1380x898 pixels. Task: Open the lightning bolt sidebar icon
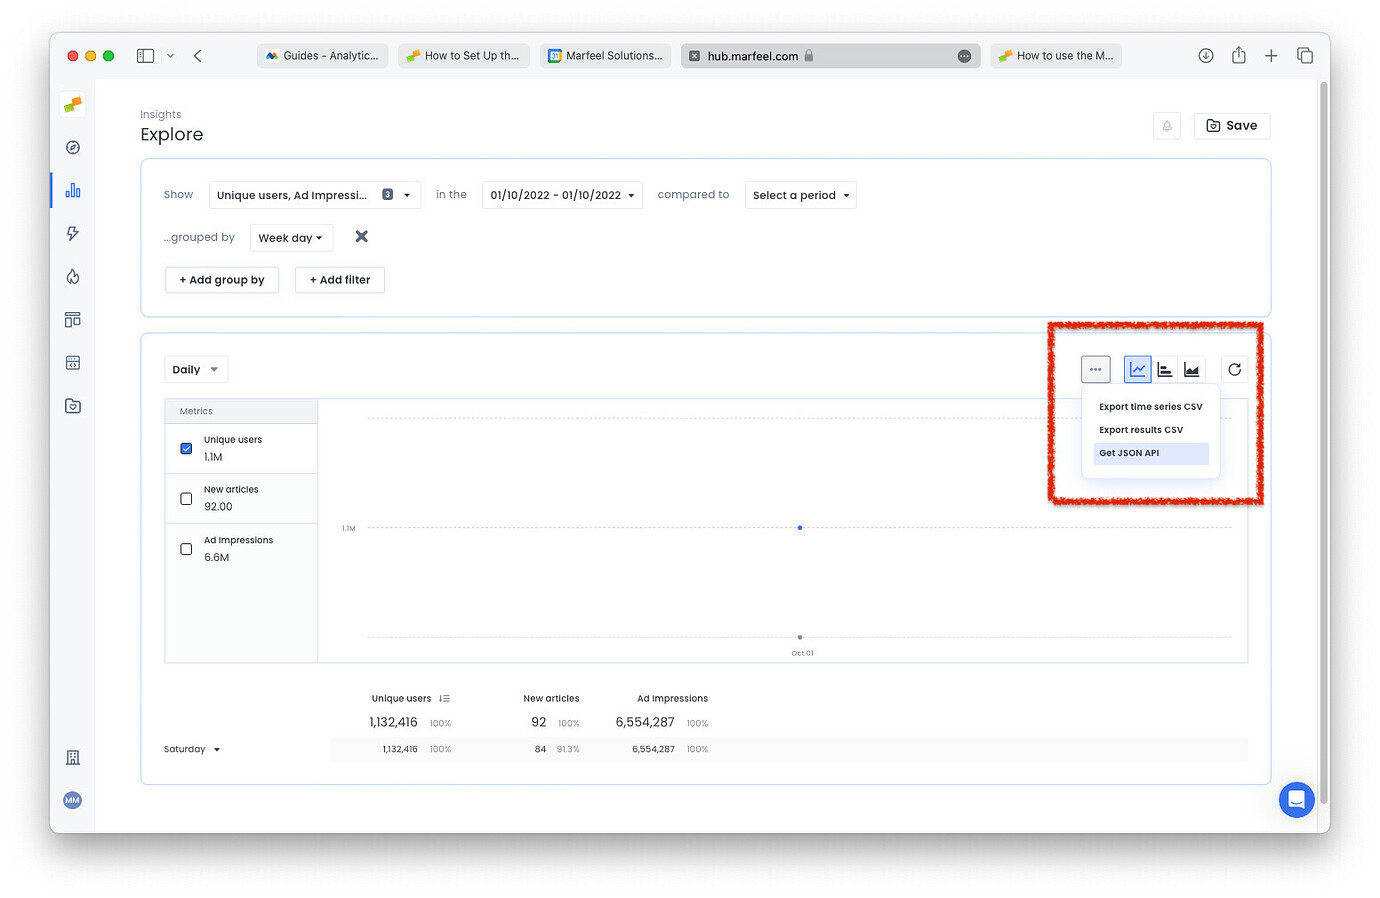(72, 233)
